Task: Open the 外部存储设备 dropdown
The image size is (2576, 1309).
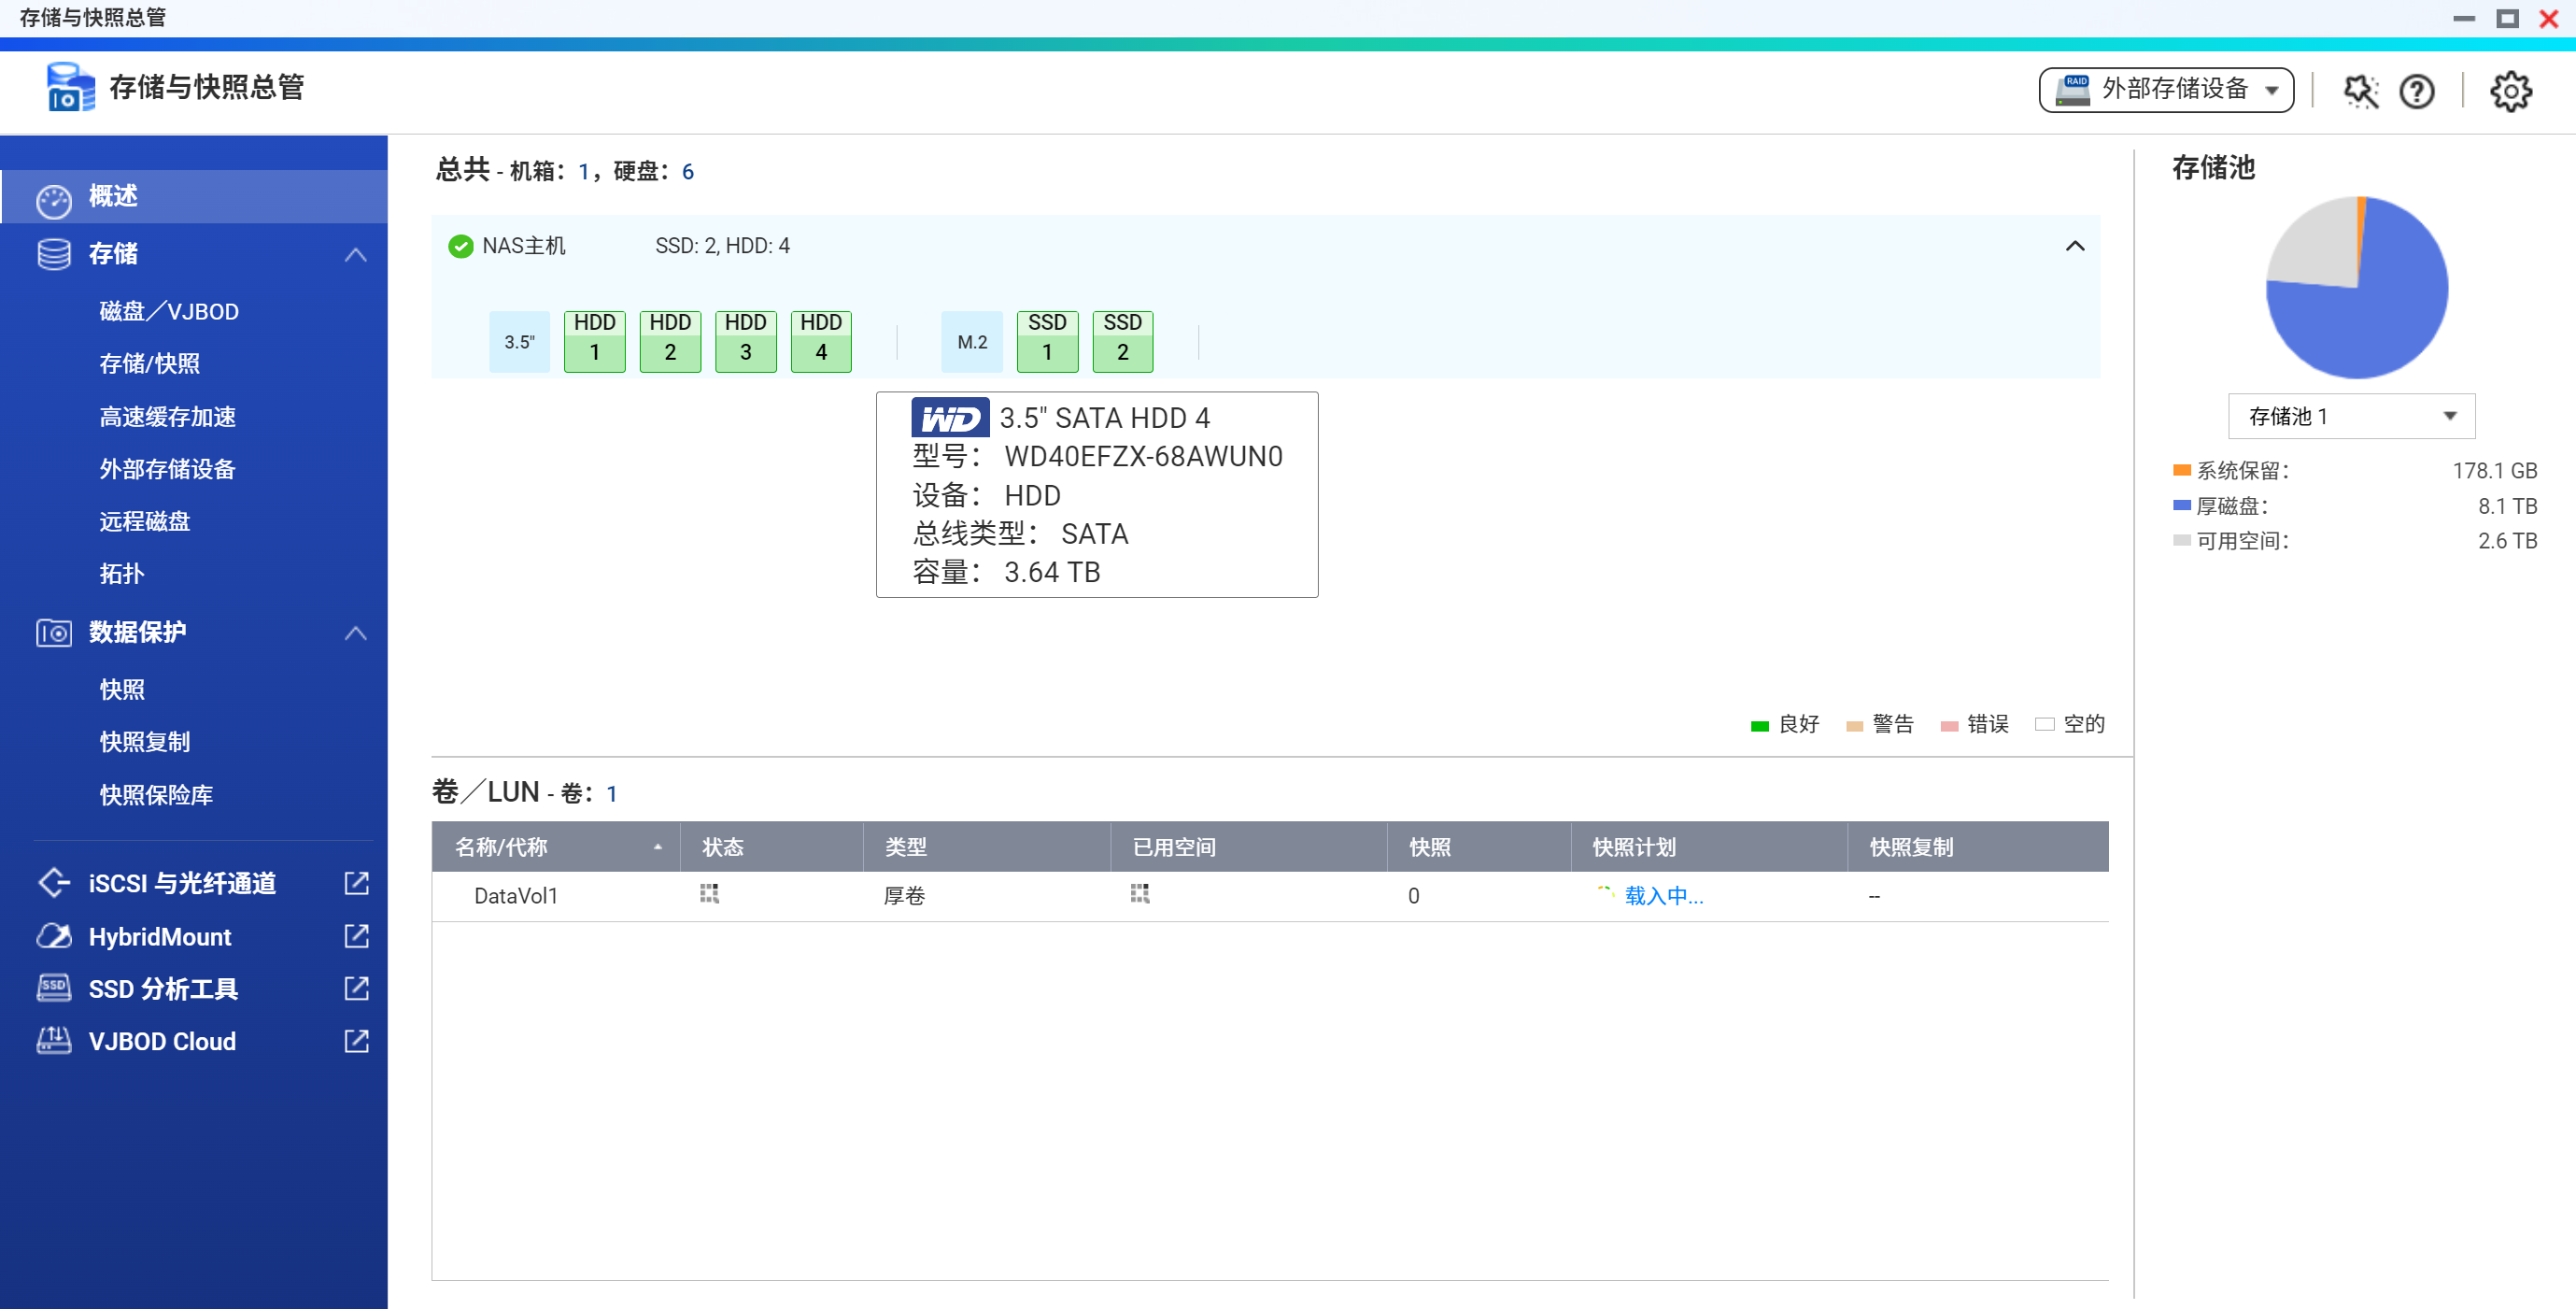Action: tap(2165, 90)
